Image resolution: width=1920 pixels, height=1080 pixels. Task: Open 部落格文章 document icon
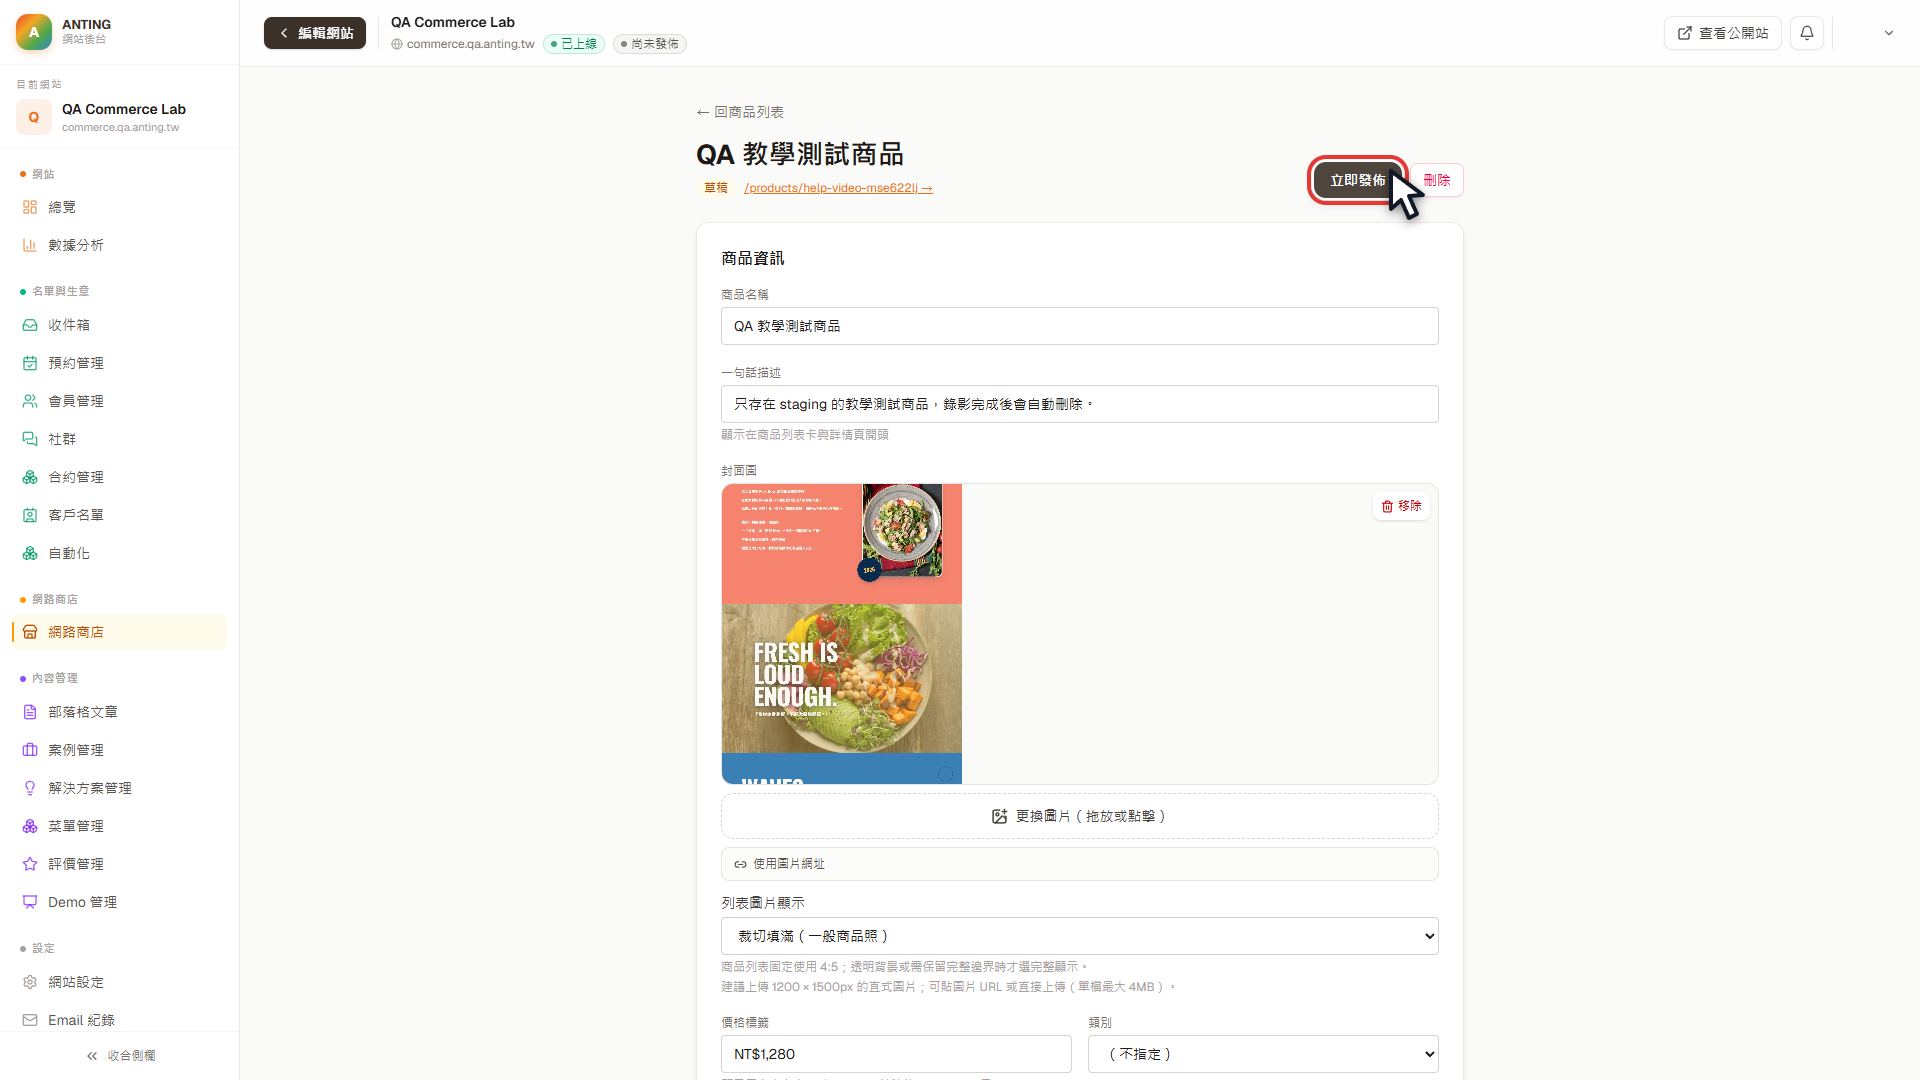[x=30, y=712]
